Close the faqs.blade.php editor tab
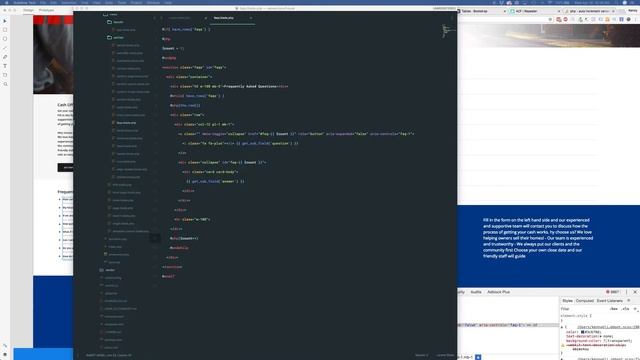 (251, 18)
